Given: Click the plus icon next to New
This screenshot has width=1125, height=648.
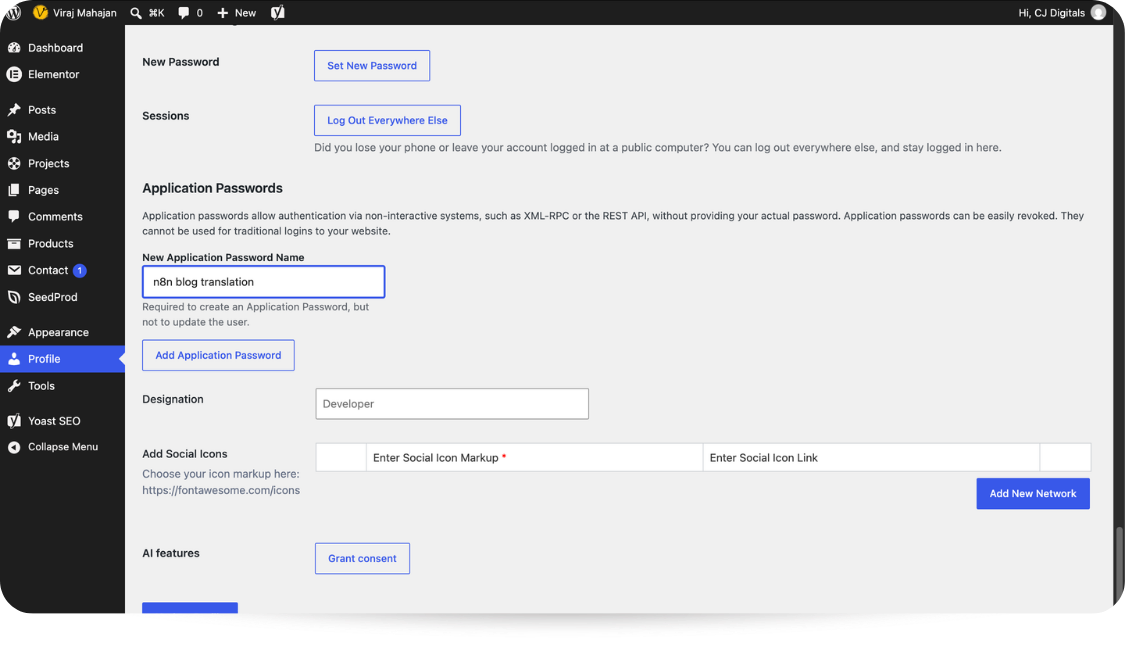Looking at the screenshot, I should coord(222,13).
